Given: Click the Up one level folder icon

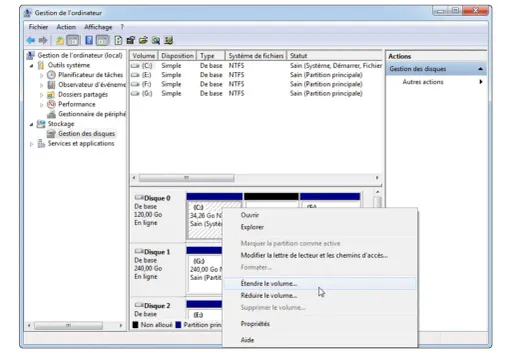Looking at the screenshot, I should pos(60,40).
